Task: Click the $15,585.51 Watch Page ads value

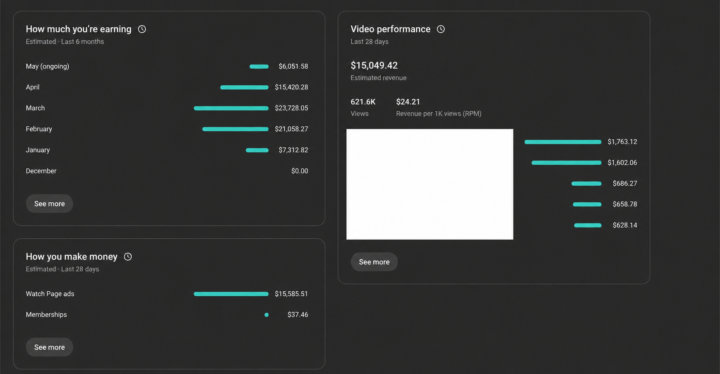Action: point(292,294)
